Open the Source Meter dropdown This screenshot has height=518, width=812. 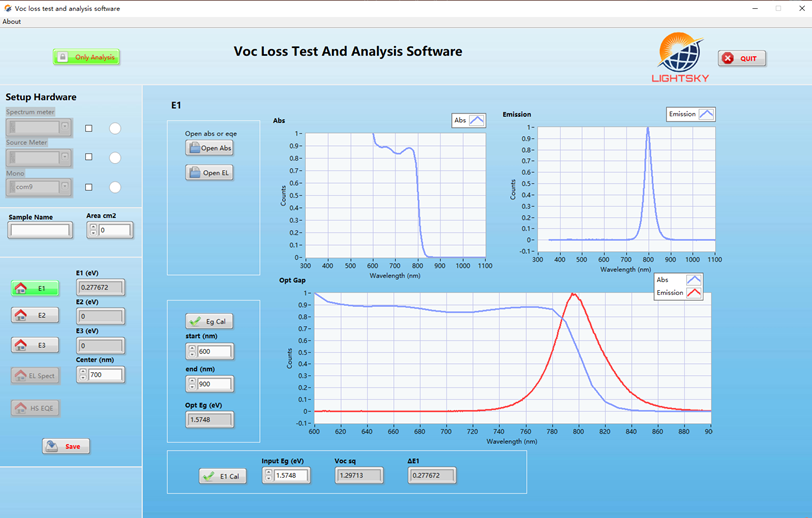[65, 157]
